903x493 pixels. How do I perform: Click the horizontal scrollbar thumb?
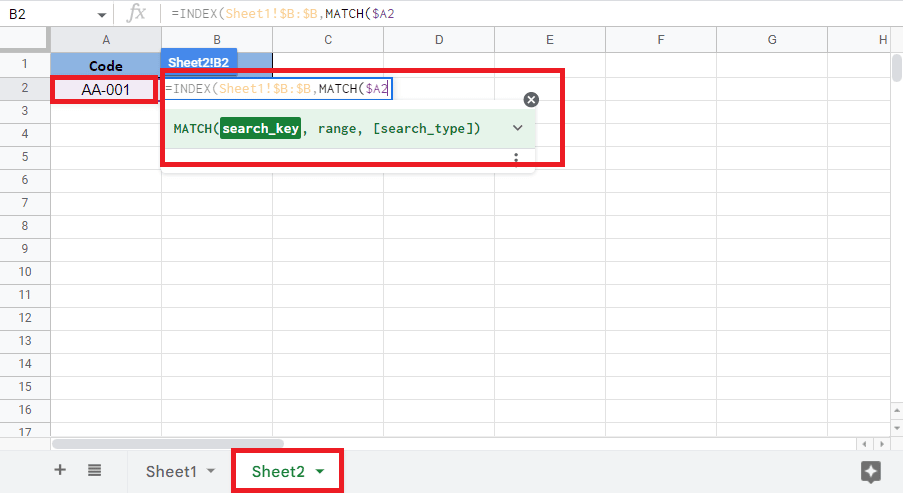point(168,443)
